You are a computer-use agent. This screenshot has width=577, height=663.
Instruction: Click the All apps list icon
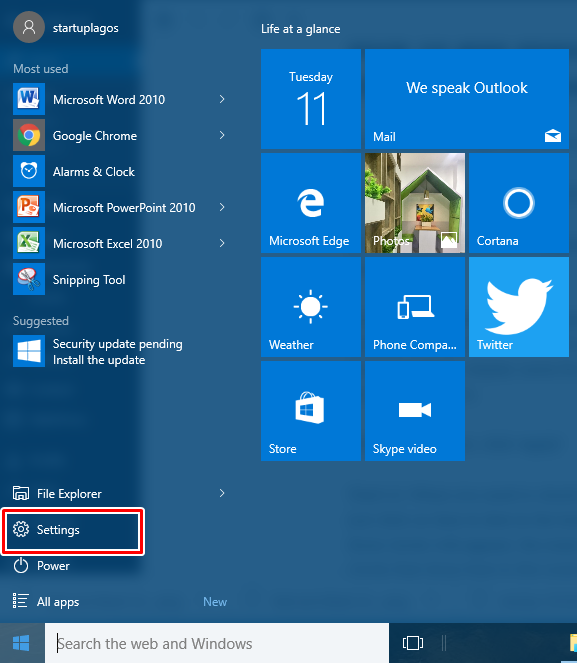click(x=21, y=601)
